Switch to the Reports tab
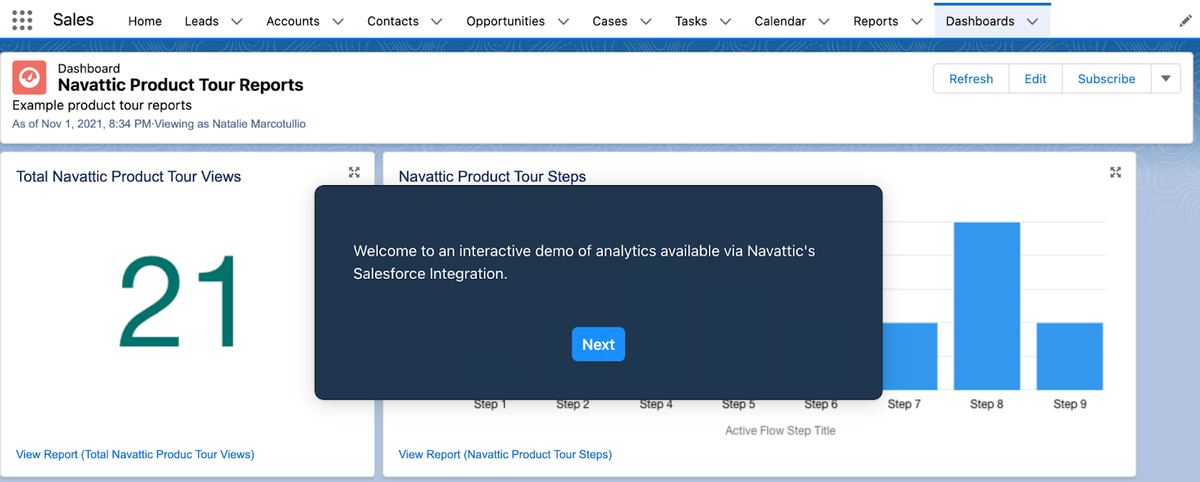The width and height of the screenshot is (1200, 482). tap(876, 21)
